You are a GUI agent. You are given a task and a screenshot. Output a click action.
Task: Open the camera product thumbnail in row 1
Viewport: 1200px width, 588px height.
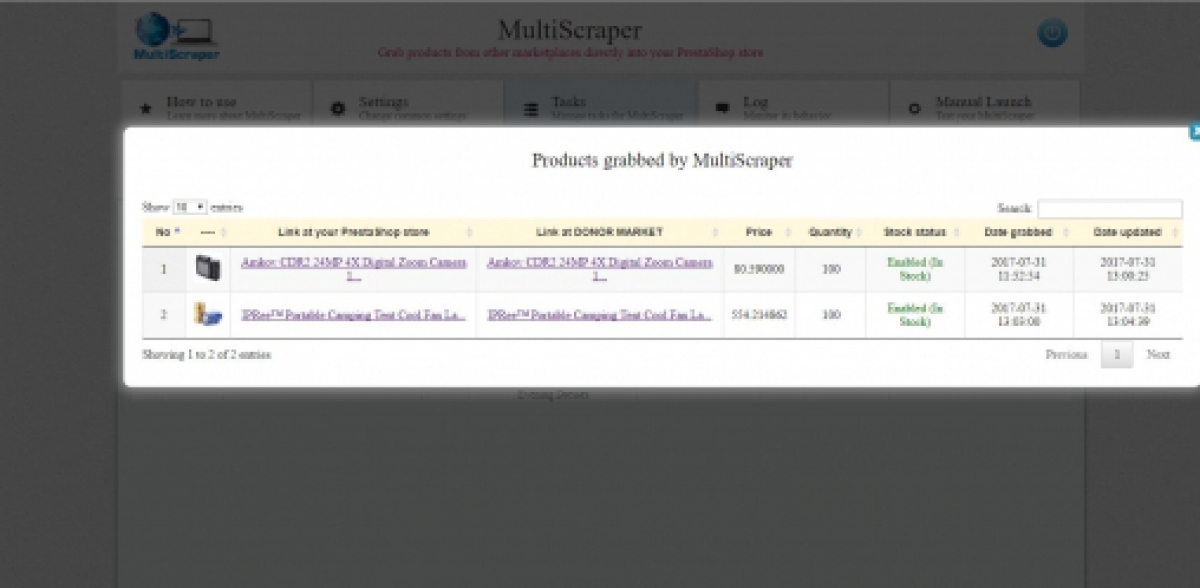(x=208, y=267)
